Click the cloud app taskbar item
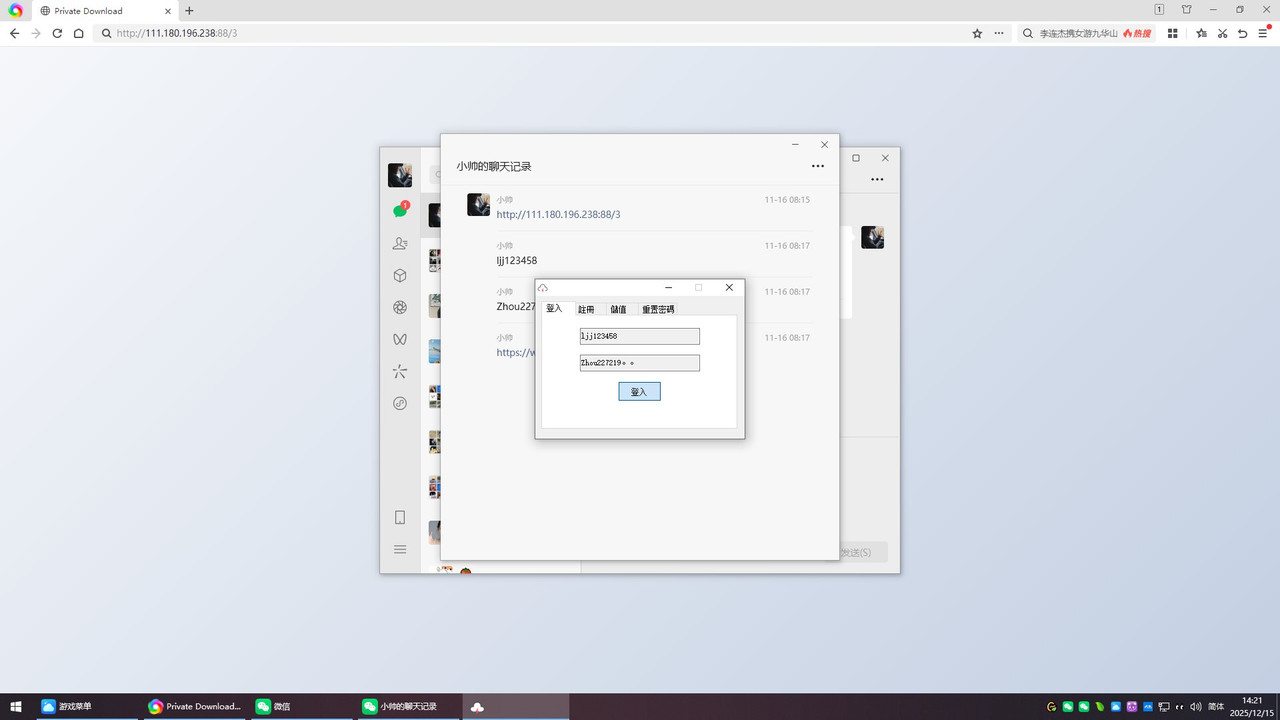The width and height of the screenshot is (1280, 720). click(x=516, y=706)
